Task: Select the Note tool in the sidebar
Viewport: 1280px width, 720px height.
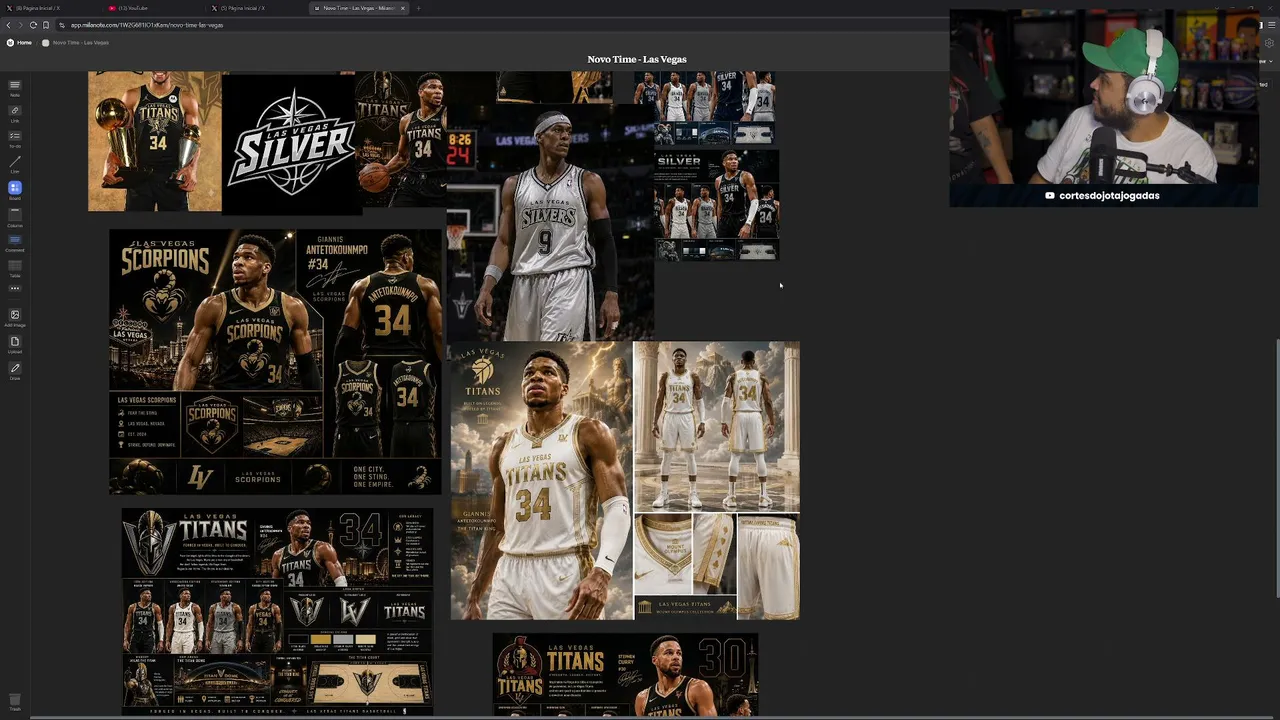Action: tap(14, 88)
